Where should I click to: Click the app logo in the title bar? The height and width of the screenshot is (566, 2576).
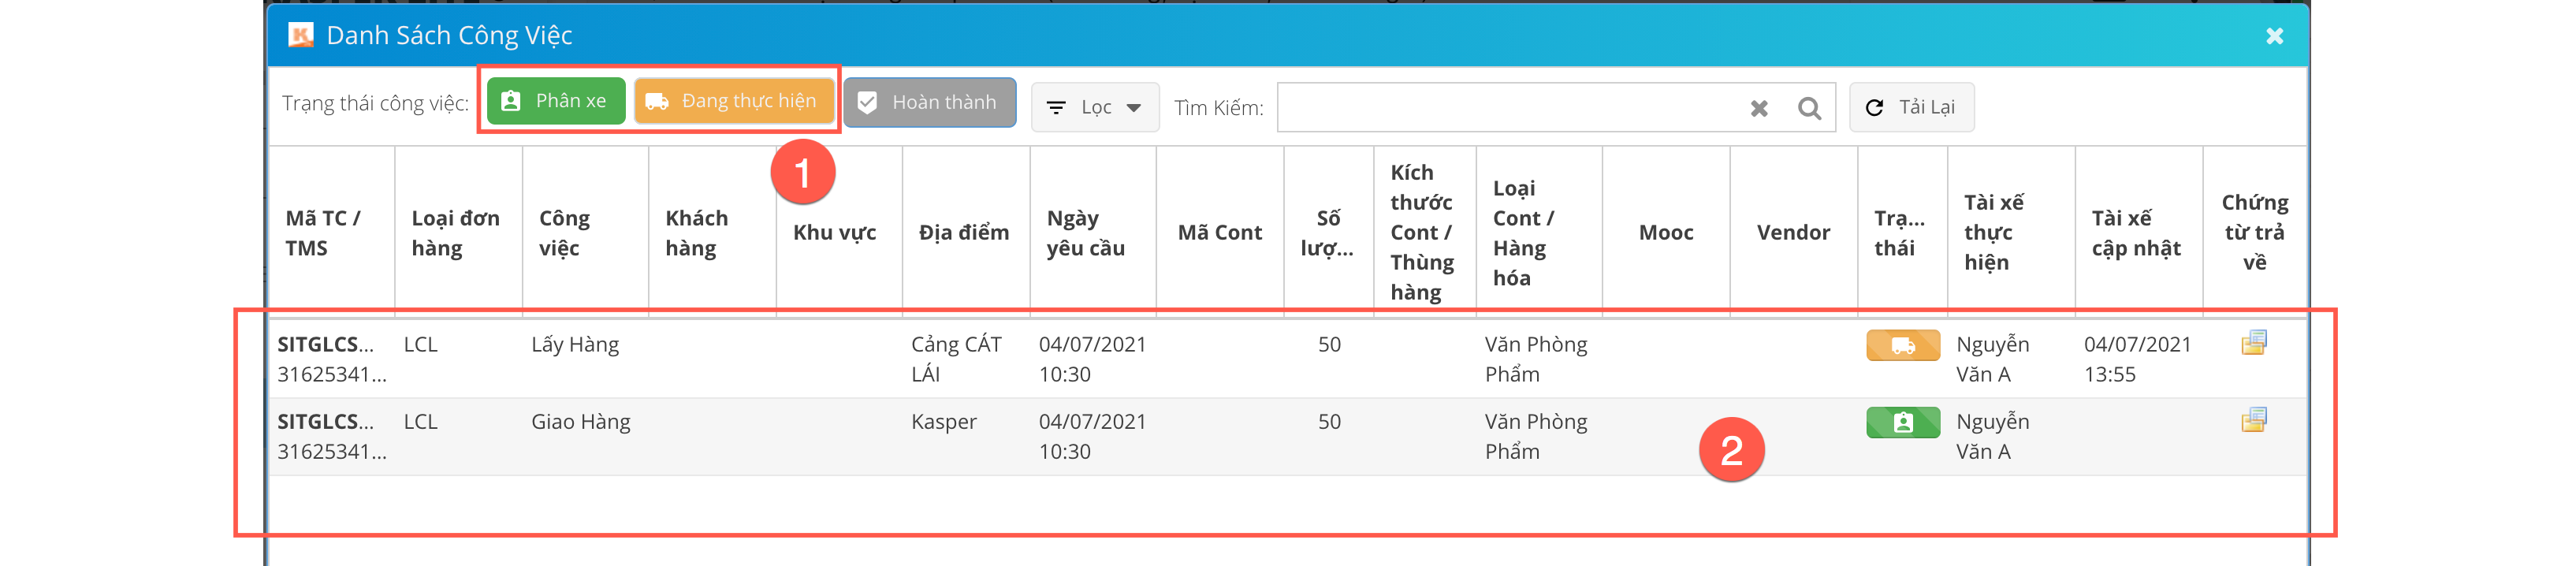click(300, 36)
